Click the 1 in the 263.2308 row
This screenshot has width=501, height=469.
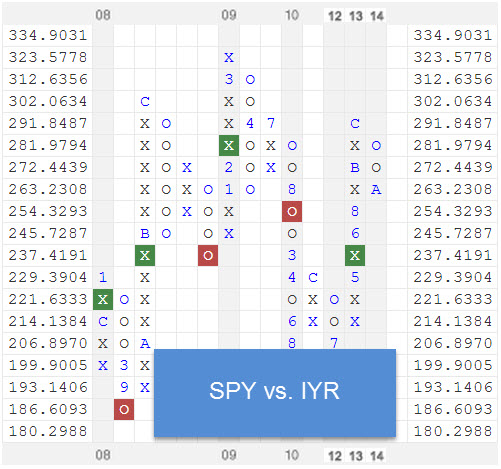point(229,189)
